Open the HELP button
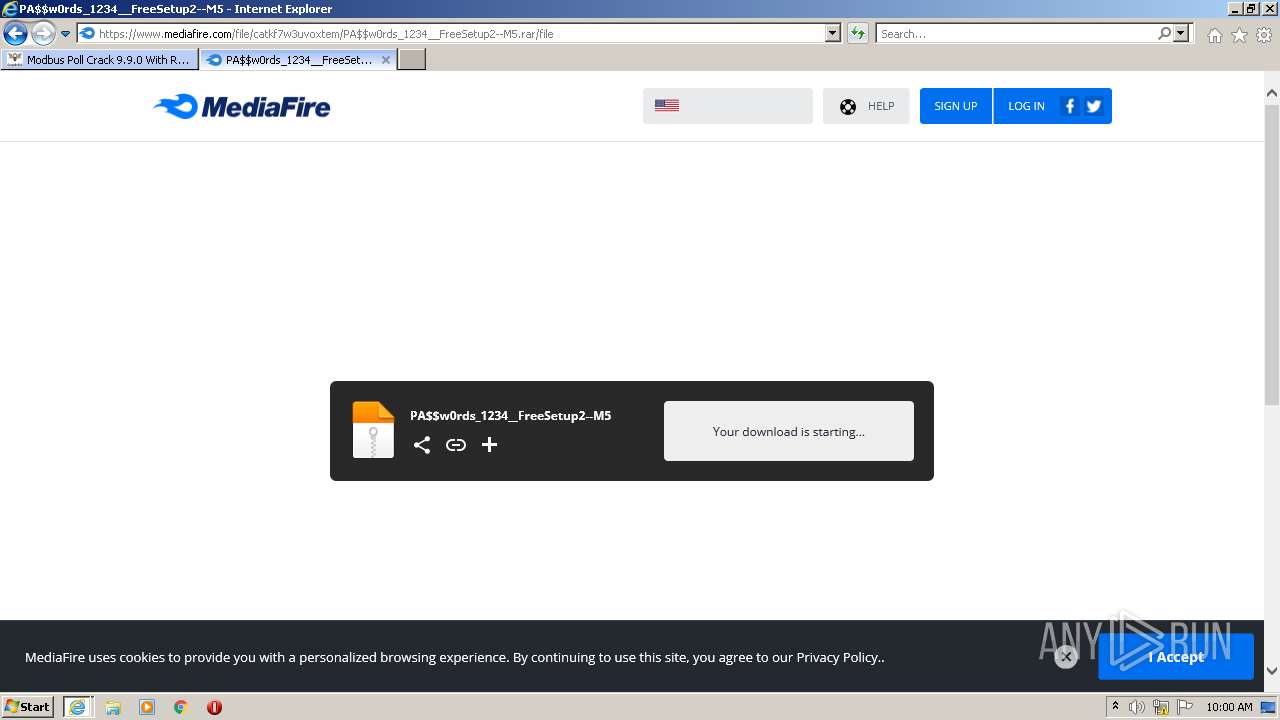The height and width of the screenshot is (720, 1280). (x=866, y=106)
